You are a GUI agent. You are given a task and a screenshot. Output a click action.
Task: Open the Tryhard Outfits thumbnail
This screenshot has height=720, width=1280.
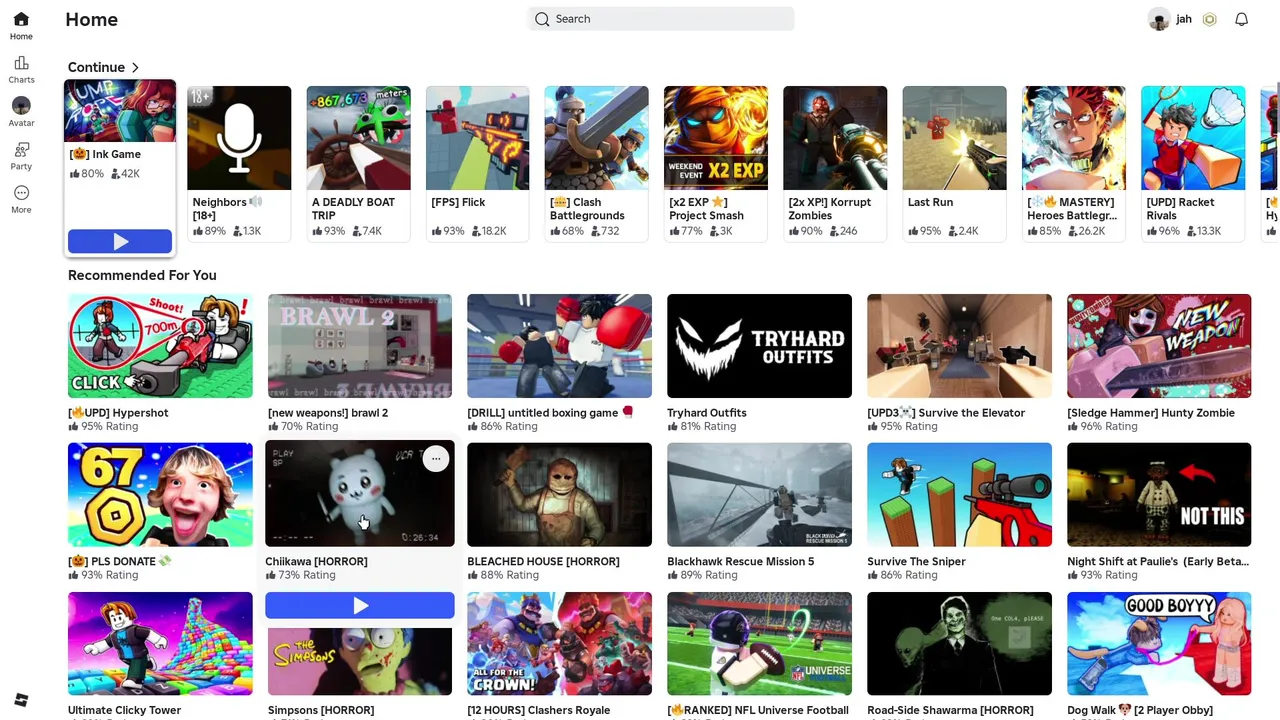[x=759, y=346]
